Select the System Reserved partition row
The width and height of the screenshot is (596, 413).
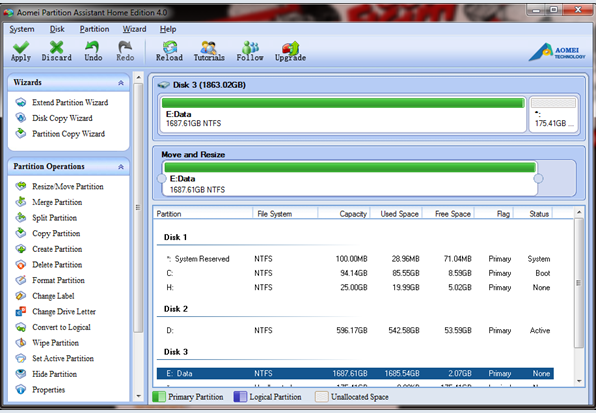(x=355, y=259)
